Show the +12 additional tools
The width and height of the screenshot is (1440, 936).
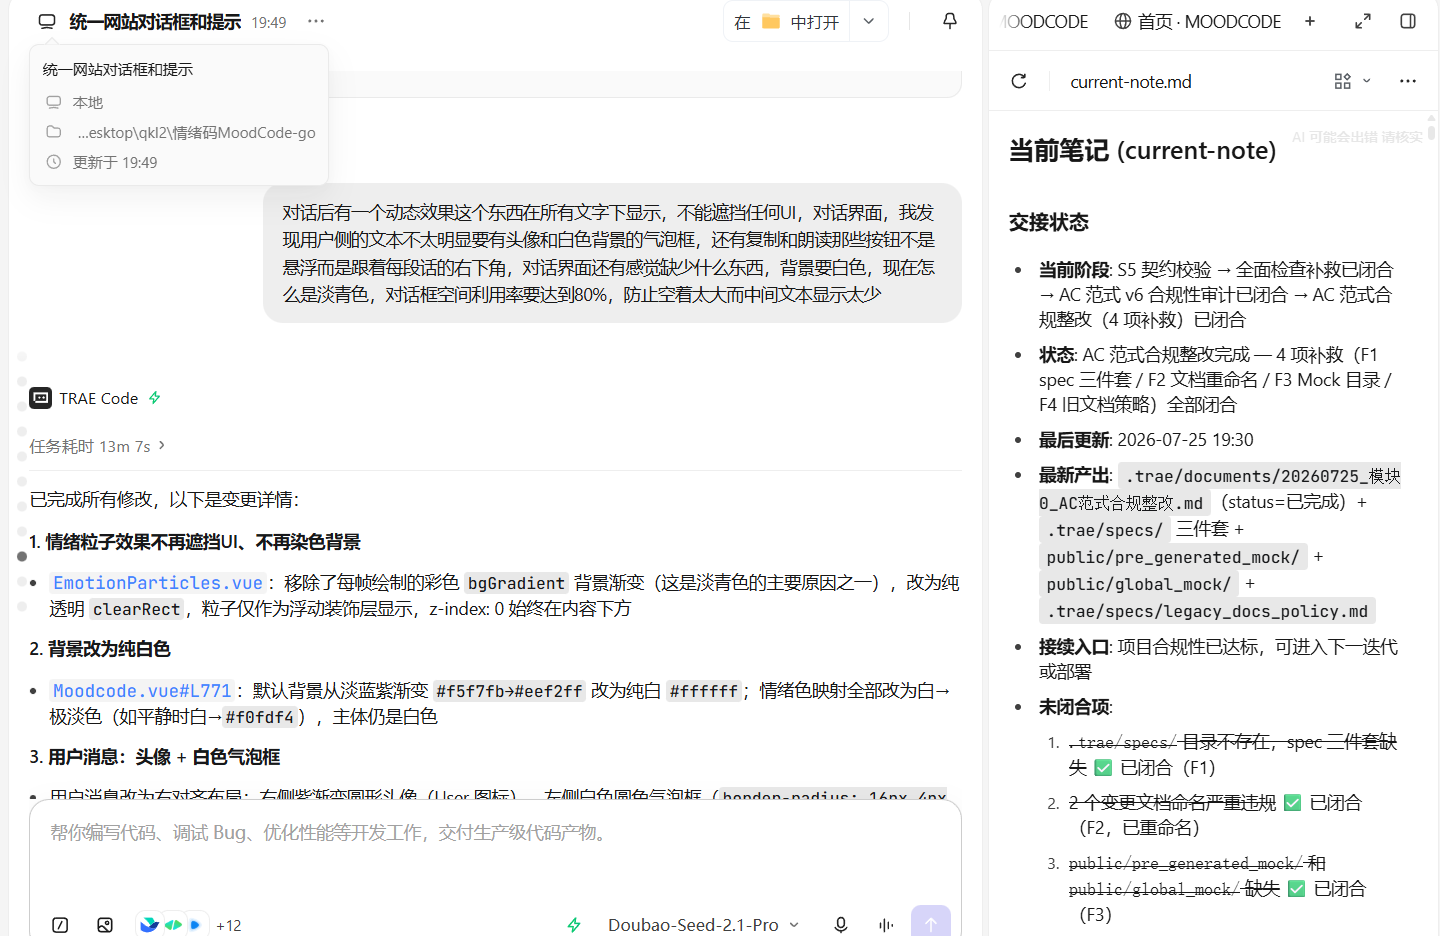pyautogui.click(x=229, y=926)
